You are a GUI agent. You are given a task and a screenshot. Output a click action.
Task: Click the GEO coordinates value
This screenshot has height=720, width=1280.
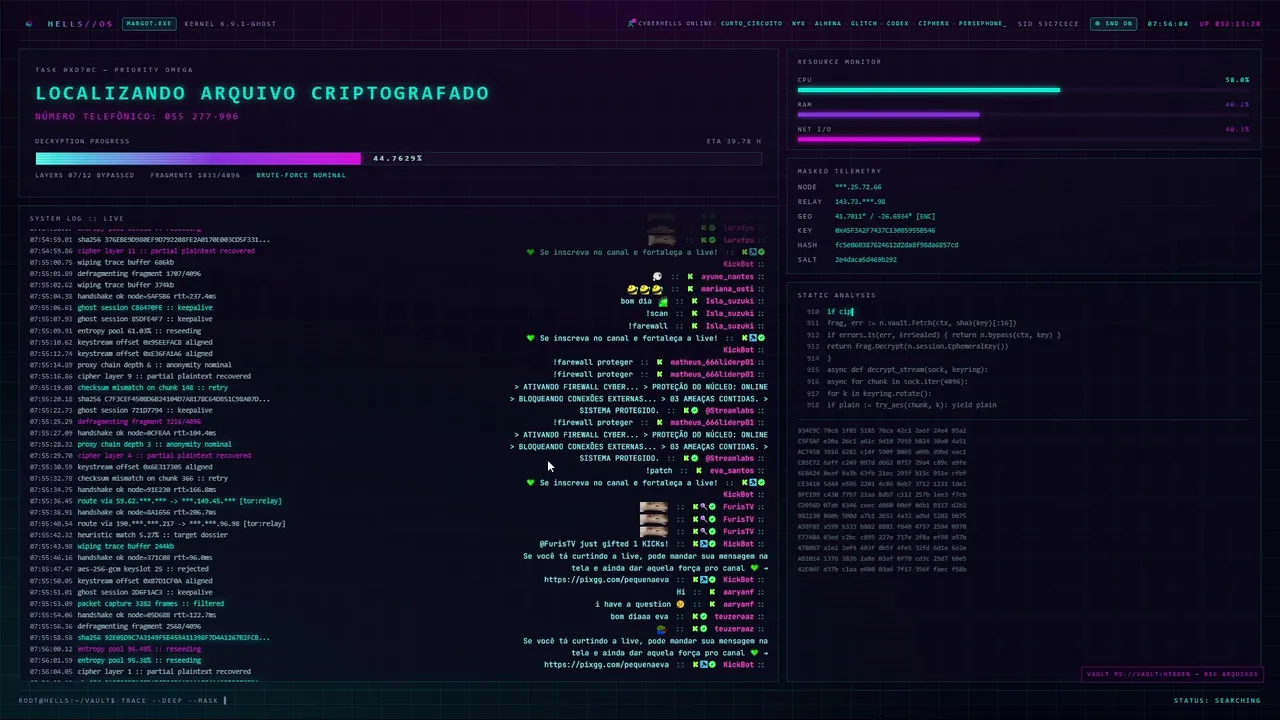[885, 216]
